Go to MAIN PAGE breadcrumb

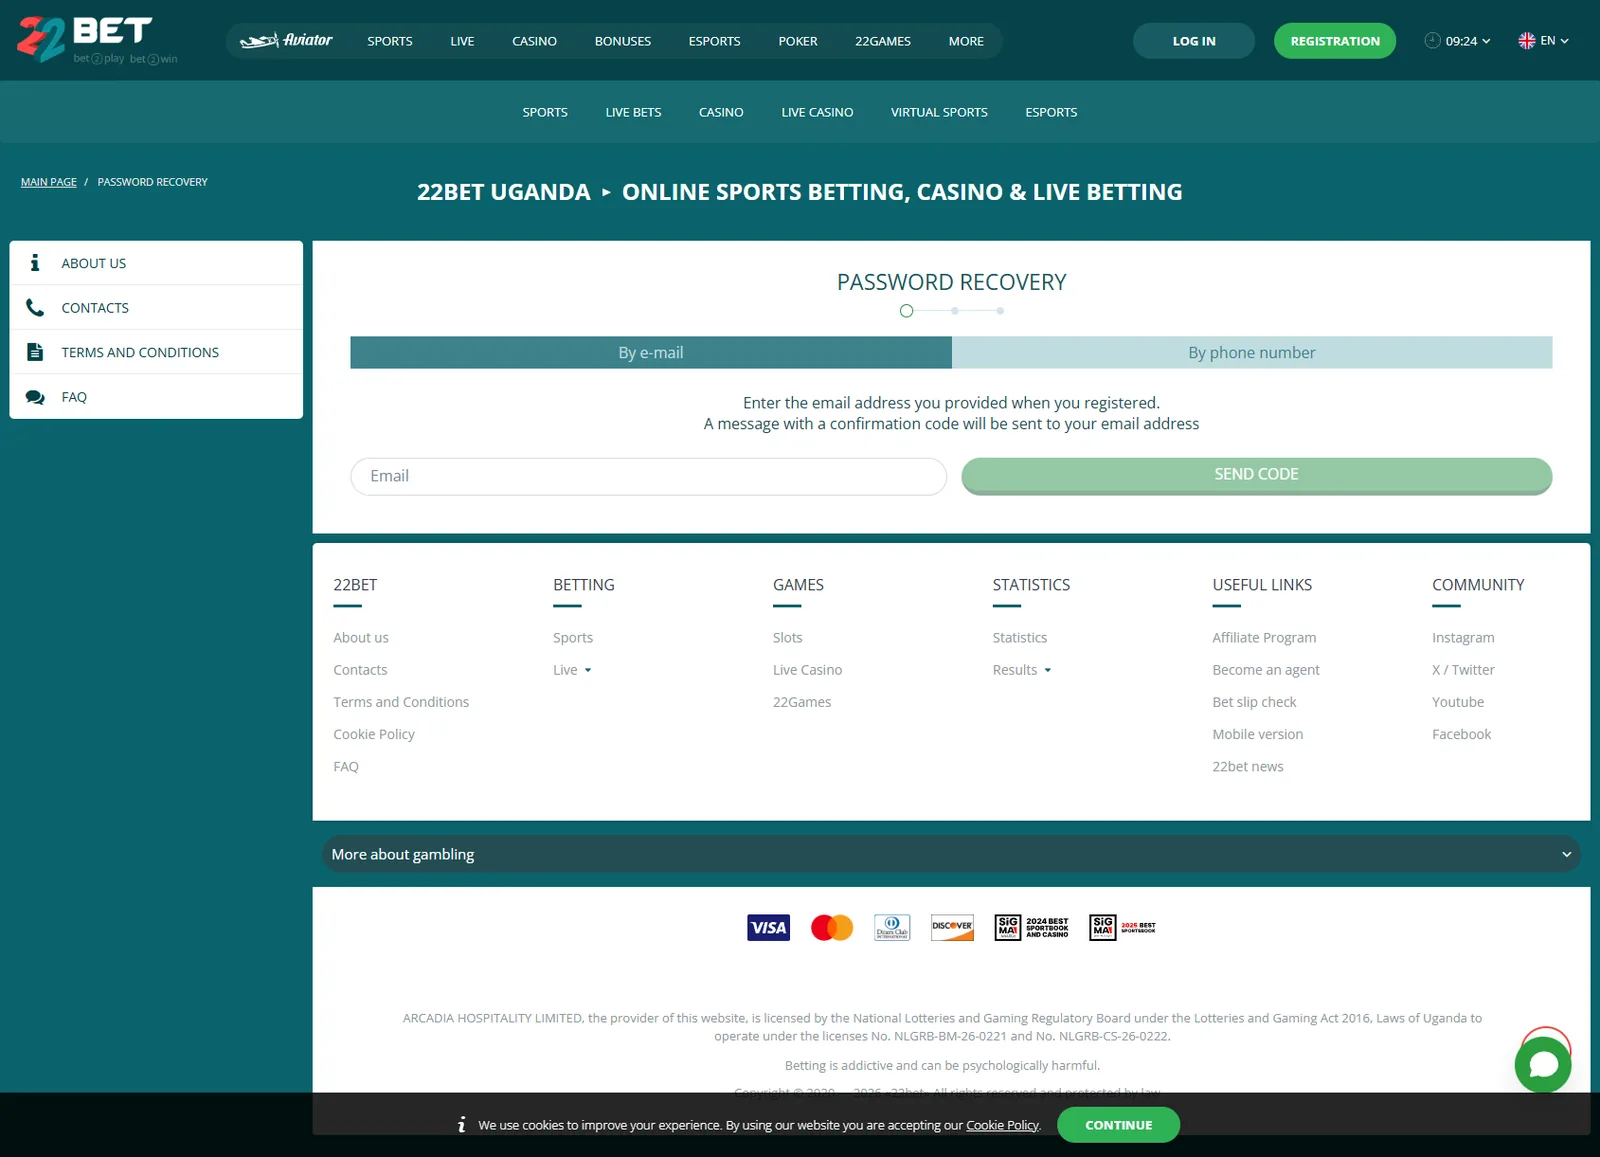tap(49, 182)
